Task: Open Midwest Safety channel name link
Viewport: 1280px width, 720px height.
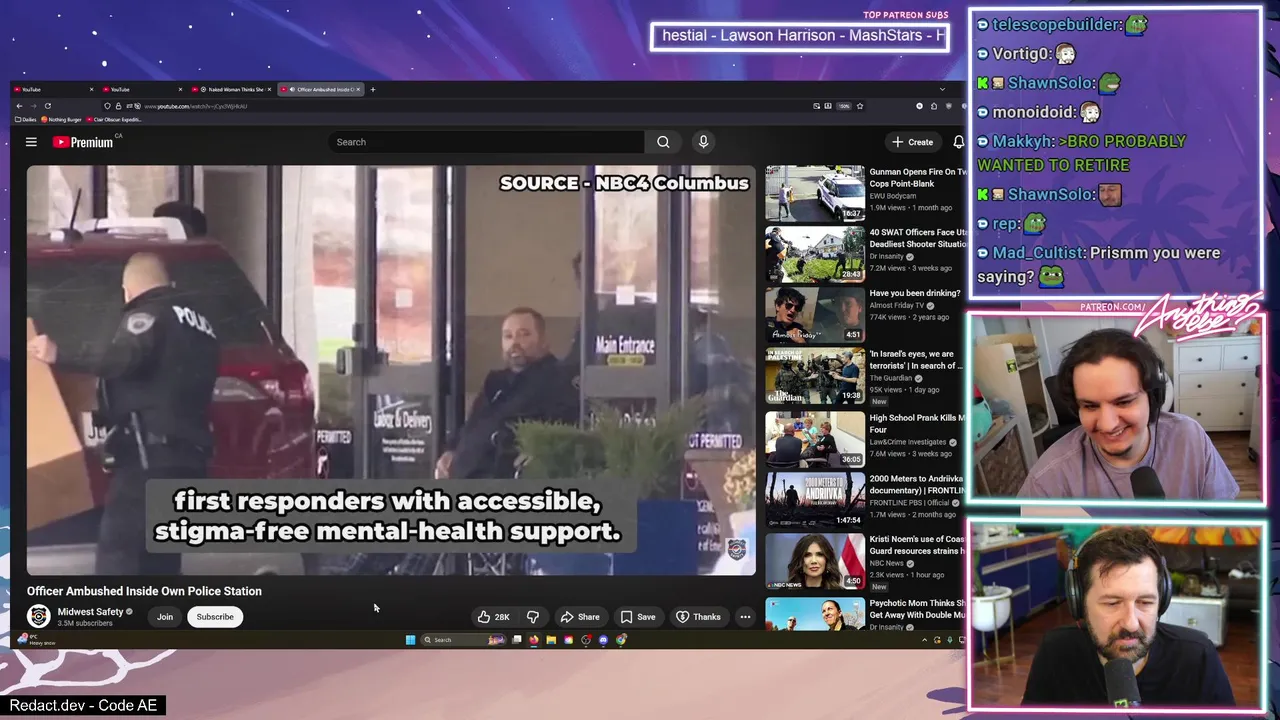Action: point(90,611)
